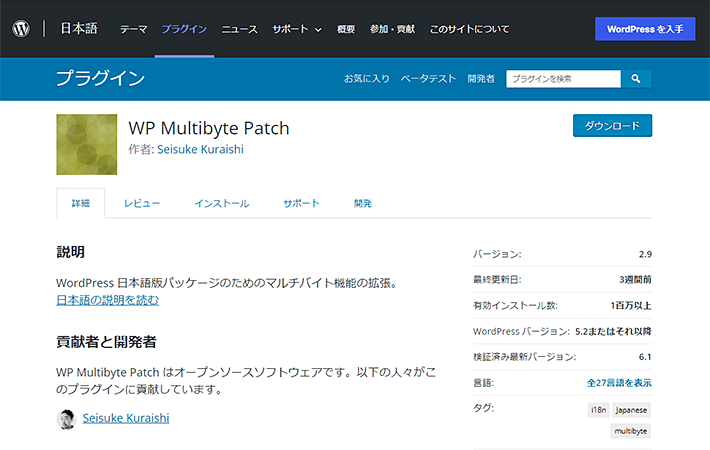Expand the サポート dropdown chevron
Screen dimensions: 710x450
[x=318, y=30]
